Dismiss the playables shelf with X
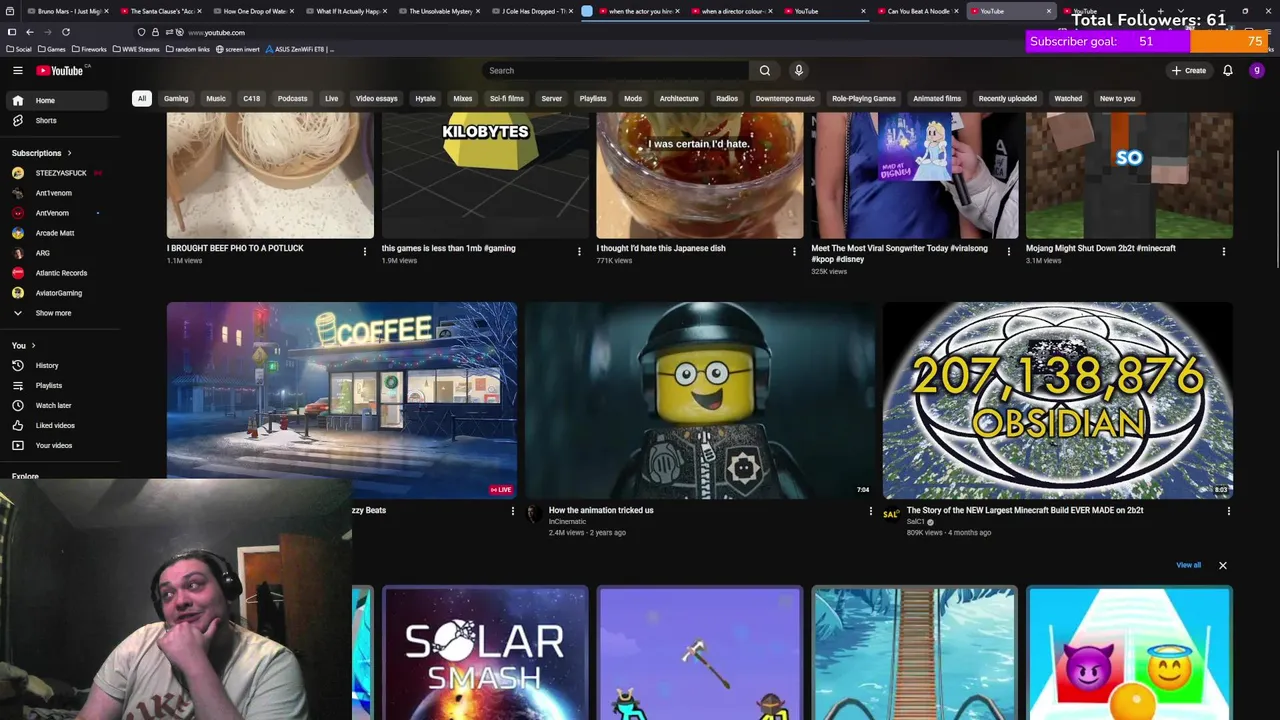 (1222, 565)
